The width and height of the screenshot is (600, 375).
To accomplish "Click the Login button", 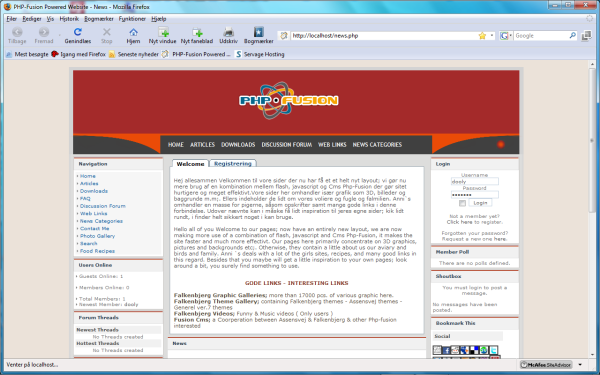I will tap(480, 203).
